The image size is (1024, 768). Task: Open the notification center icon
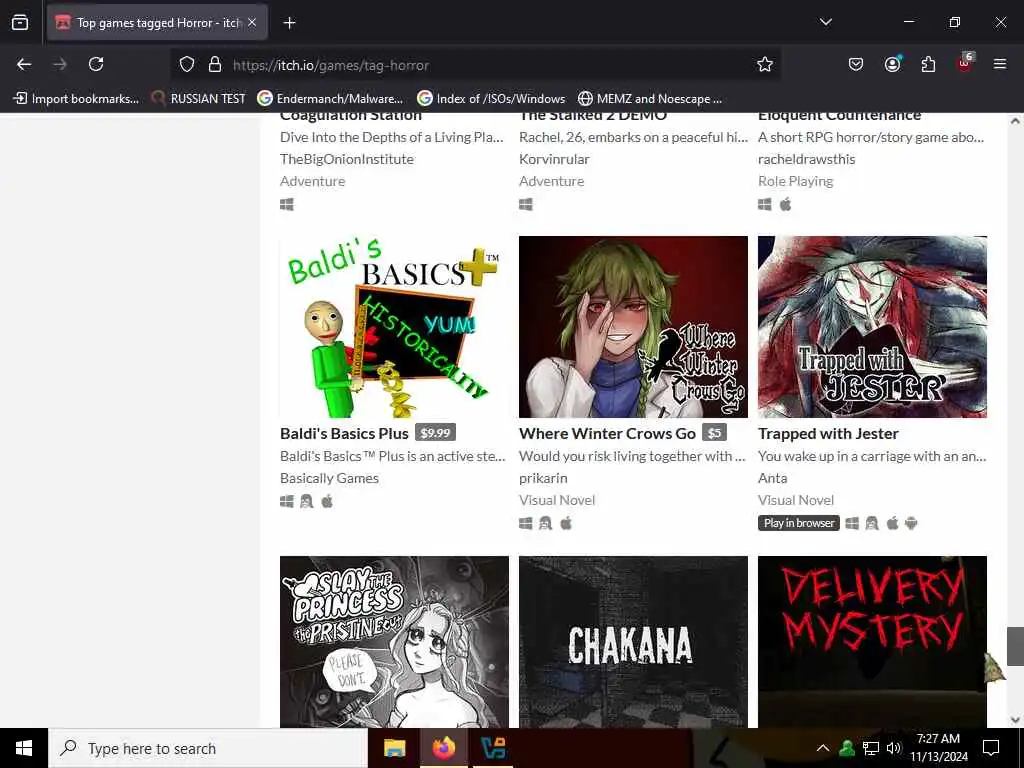point(991,748)
